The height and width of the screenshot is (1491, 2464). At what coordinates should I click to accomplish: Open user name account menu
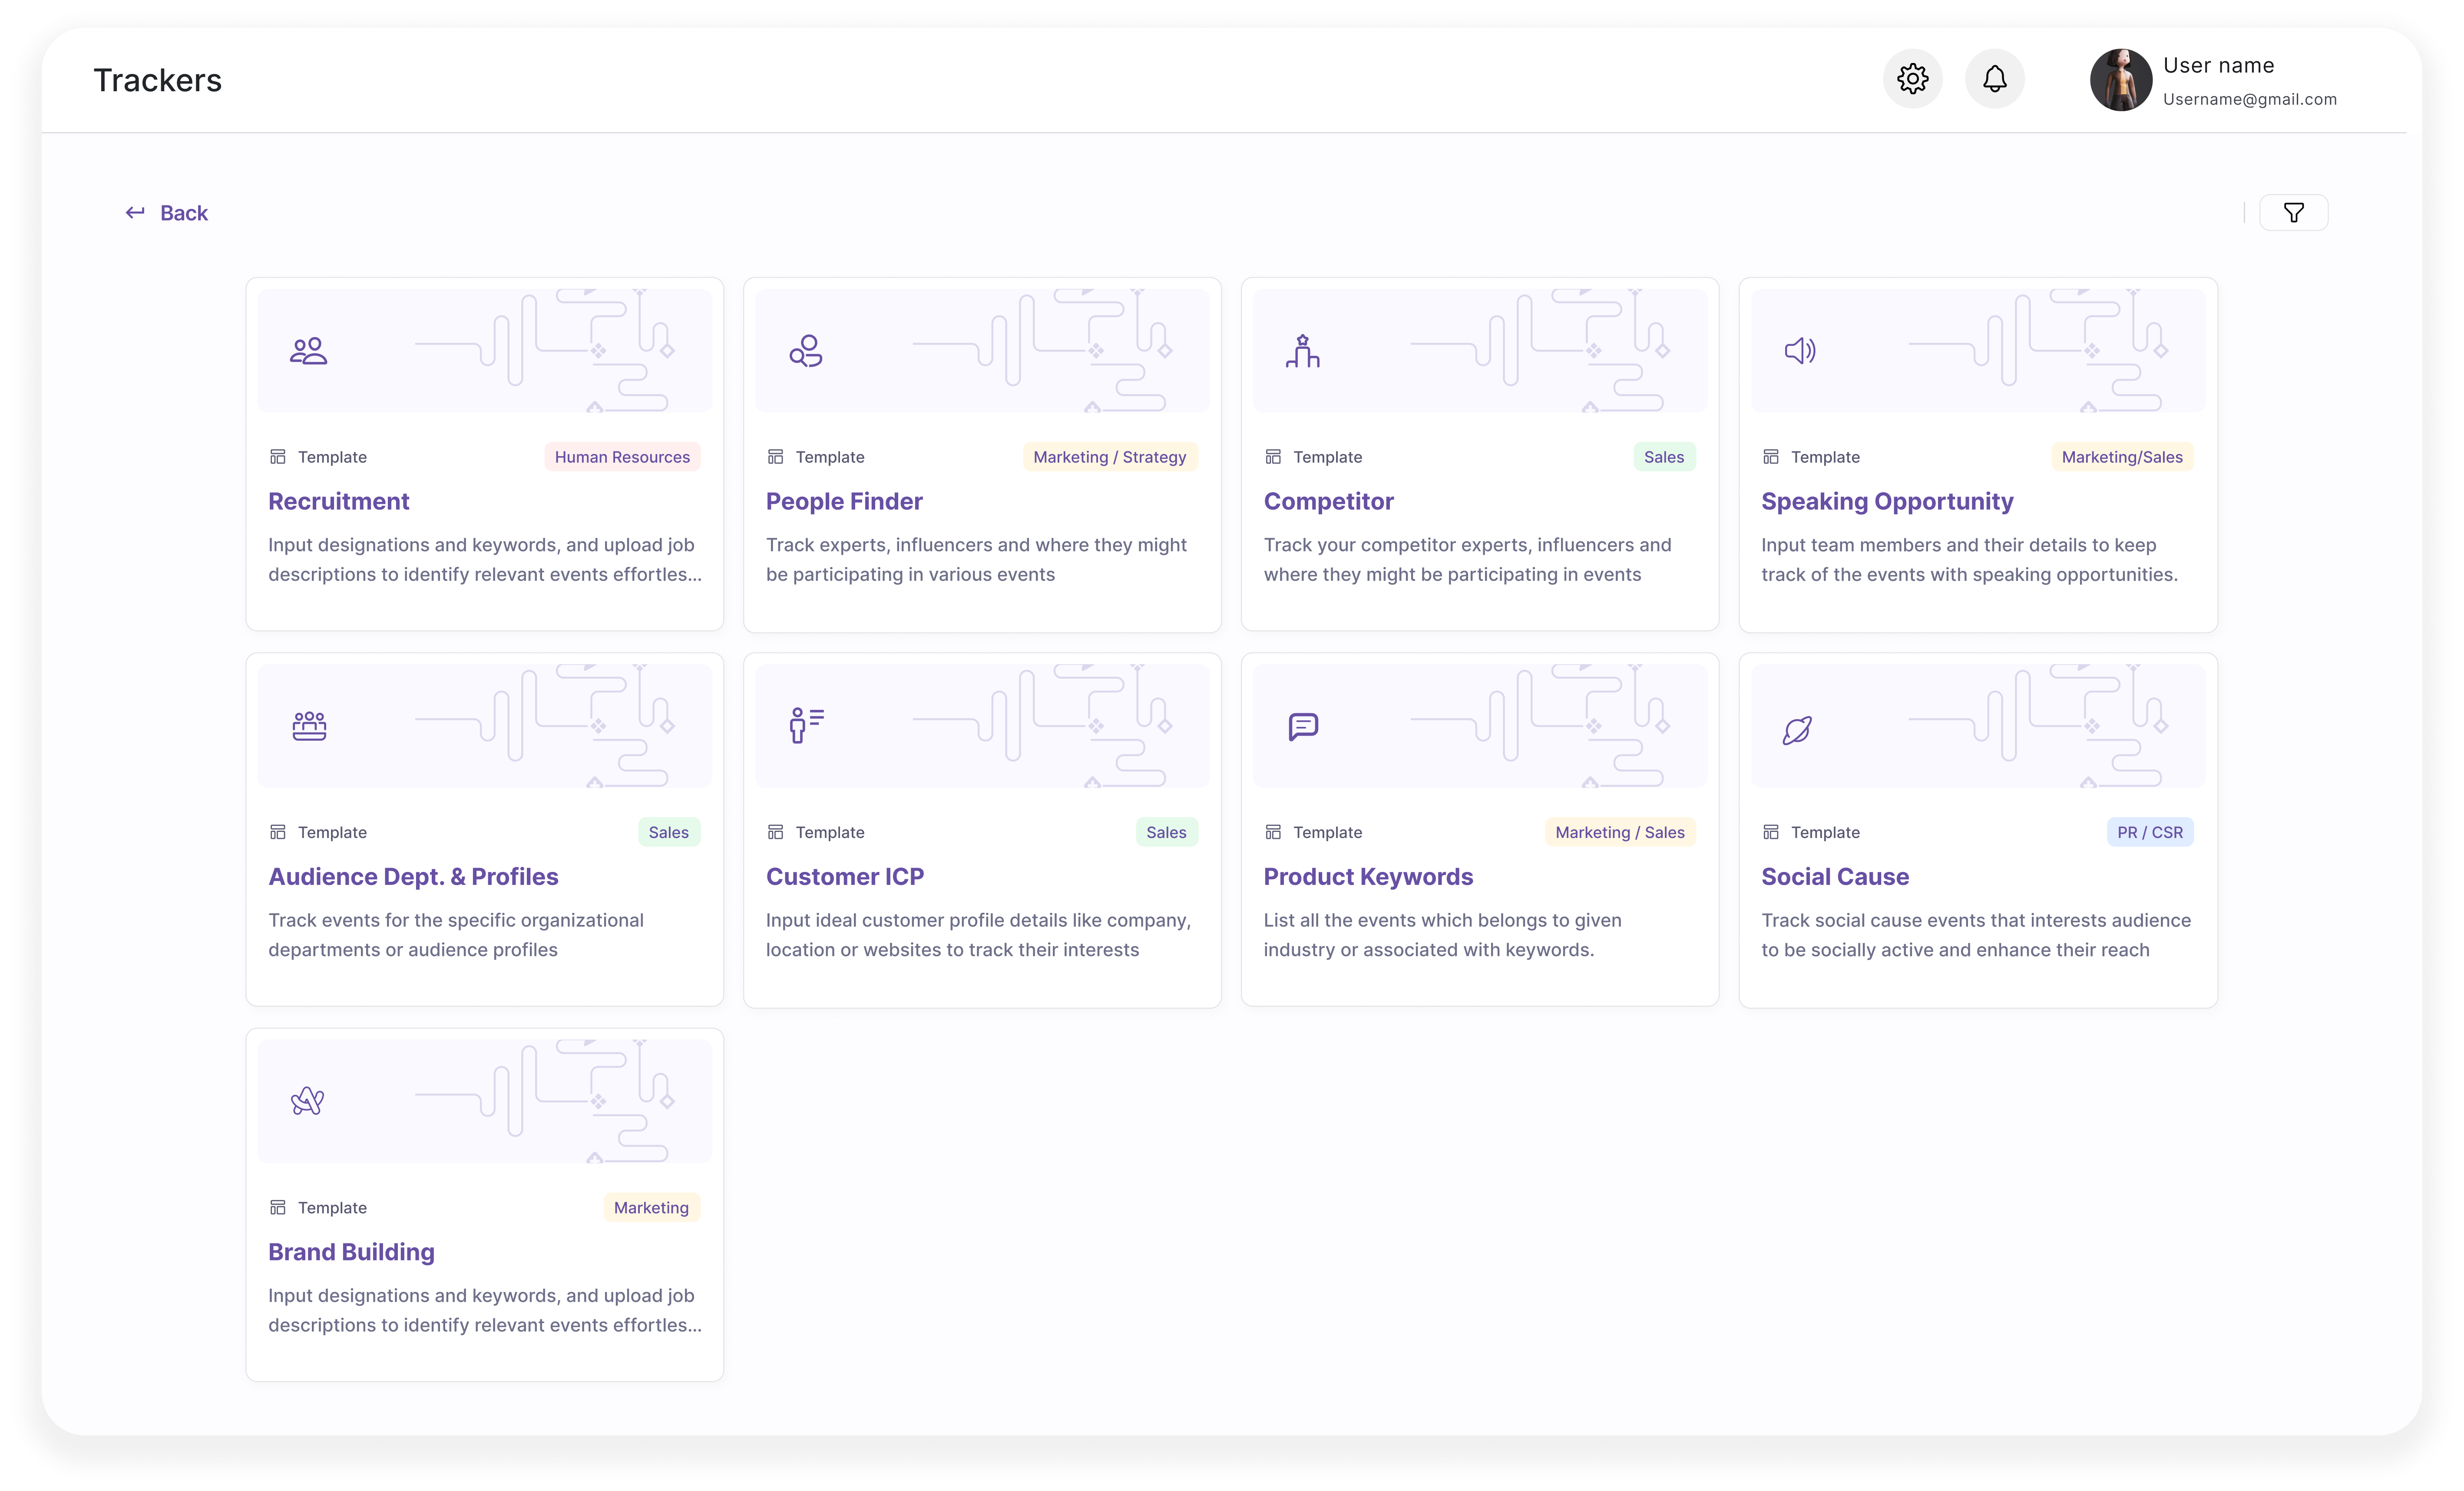(x=2218, y=66)
